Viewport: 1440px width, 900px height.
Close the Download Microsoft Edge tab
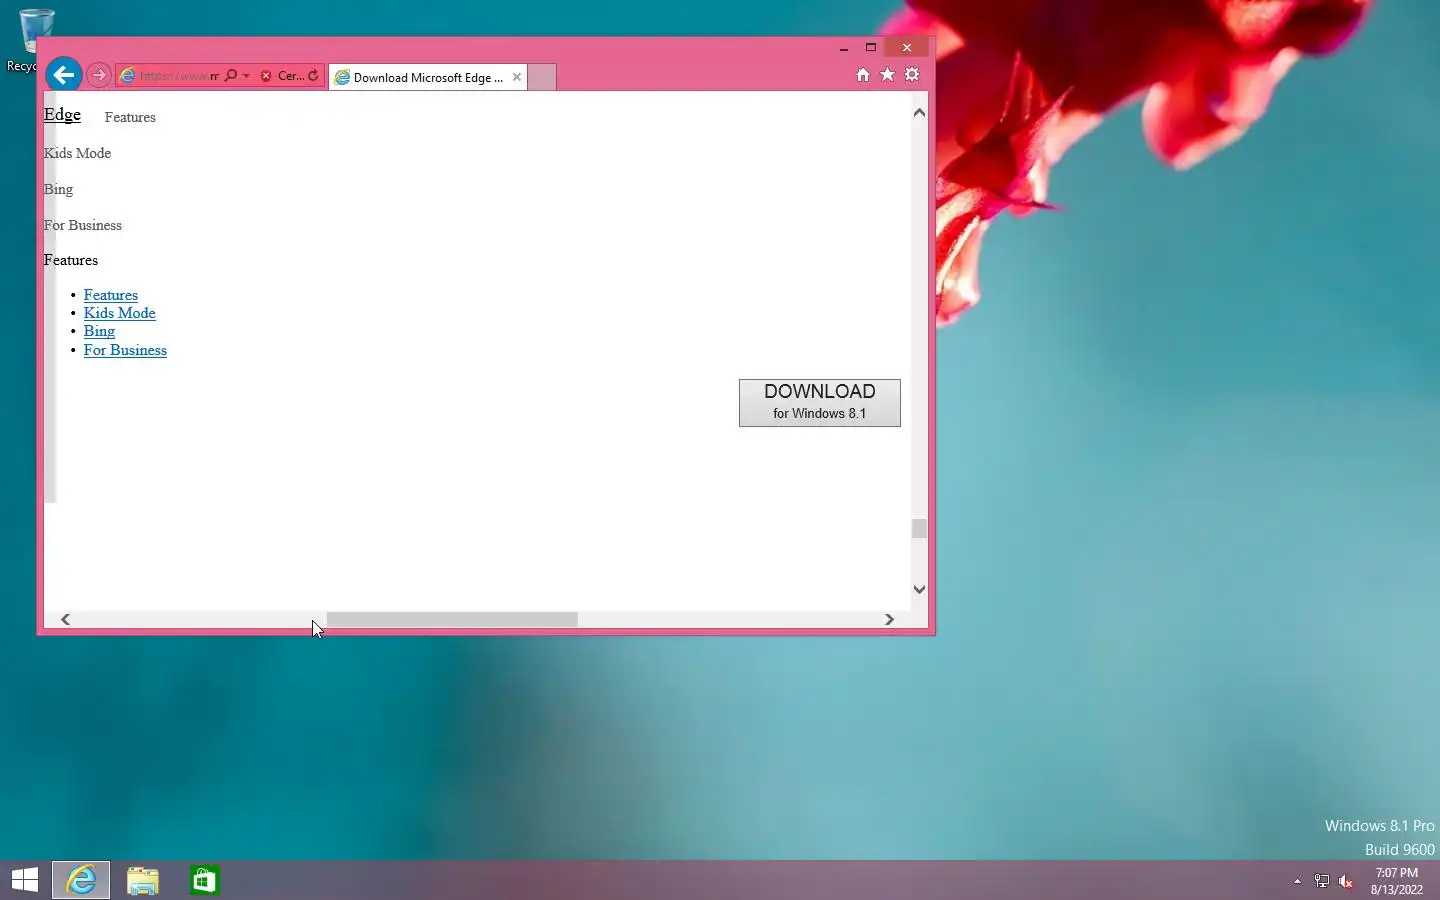517,77
